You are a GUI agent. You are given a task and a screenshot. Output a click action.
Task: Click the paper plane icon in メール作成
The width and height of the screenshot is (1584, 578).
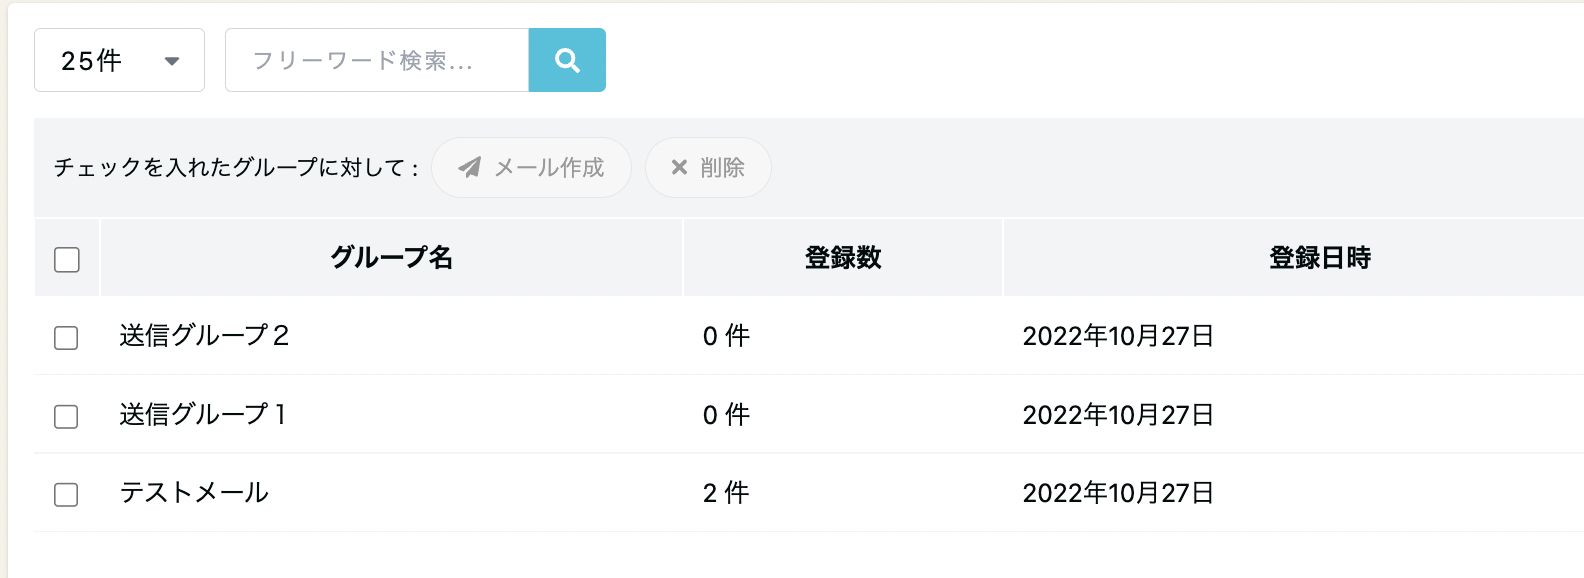tap(469, 167)
